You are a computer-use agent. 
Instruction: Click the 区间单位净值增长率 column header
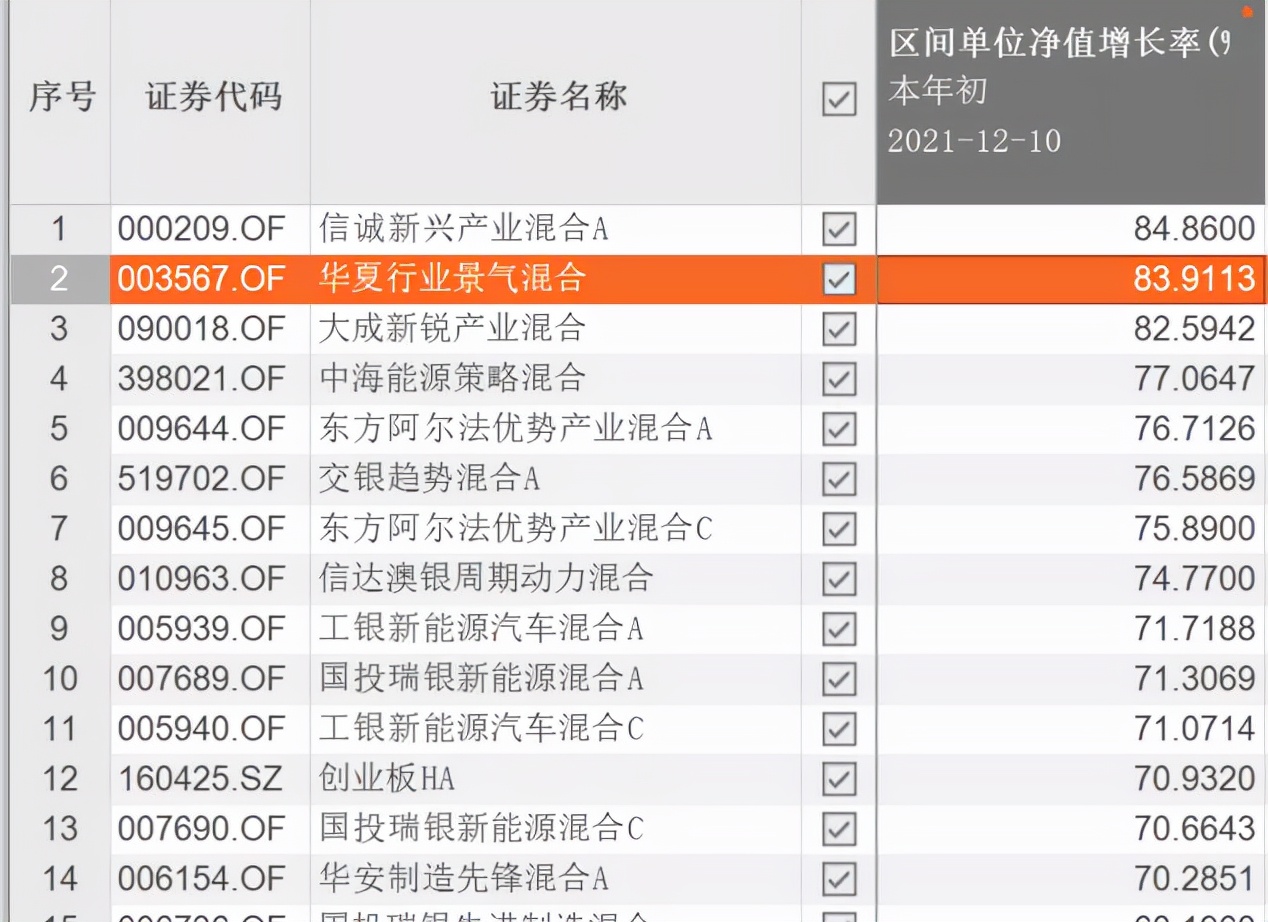point(1059,43)
